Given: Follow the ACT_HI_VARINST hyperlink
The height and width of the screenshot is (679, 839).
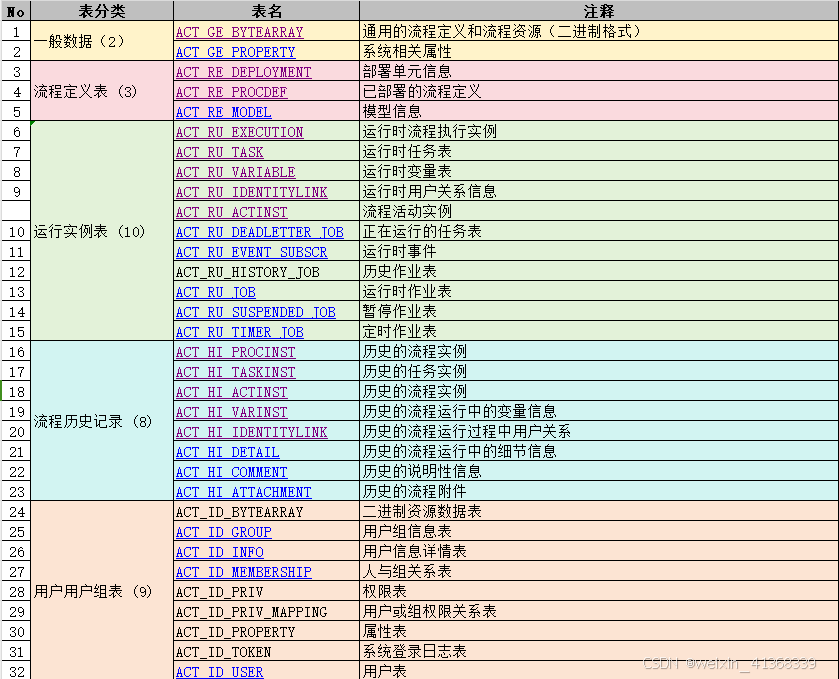Looking at the screenshot, I should tap(231, 412).
